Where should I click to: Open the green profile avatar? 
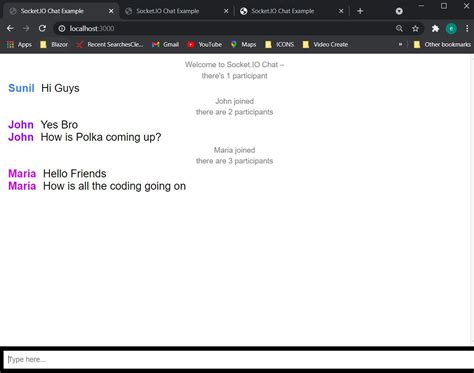[451, 29]
